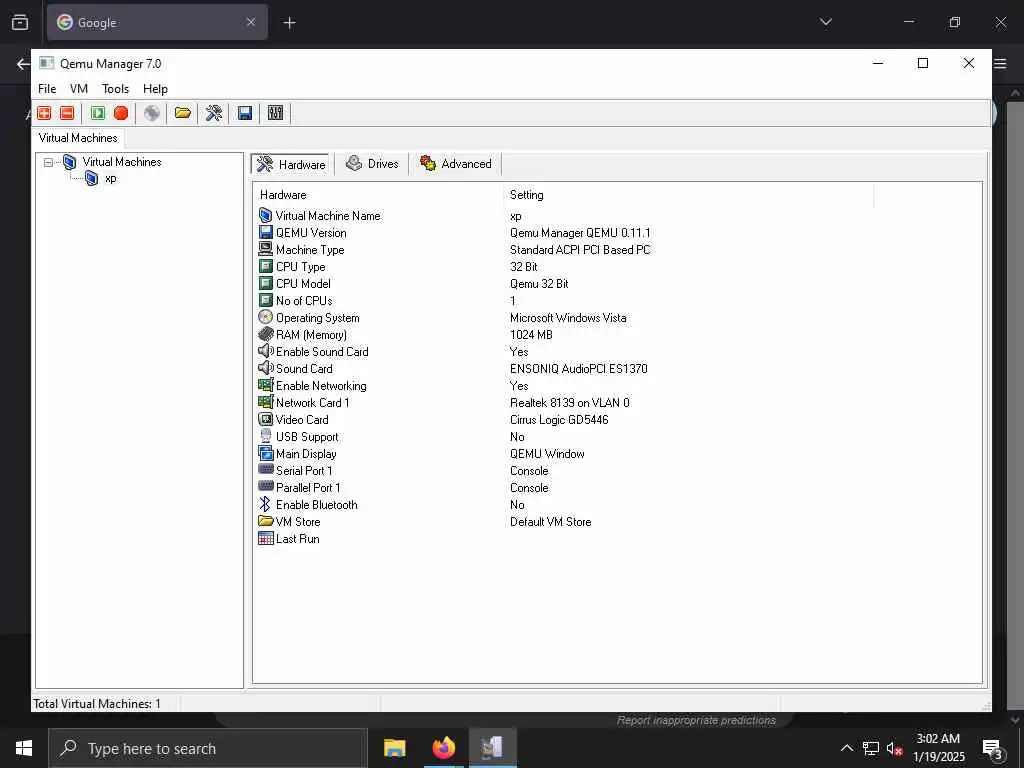Stop the VM with the red stop icon

(121, 113)
